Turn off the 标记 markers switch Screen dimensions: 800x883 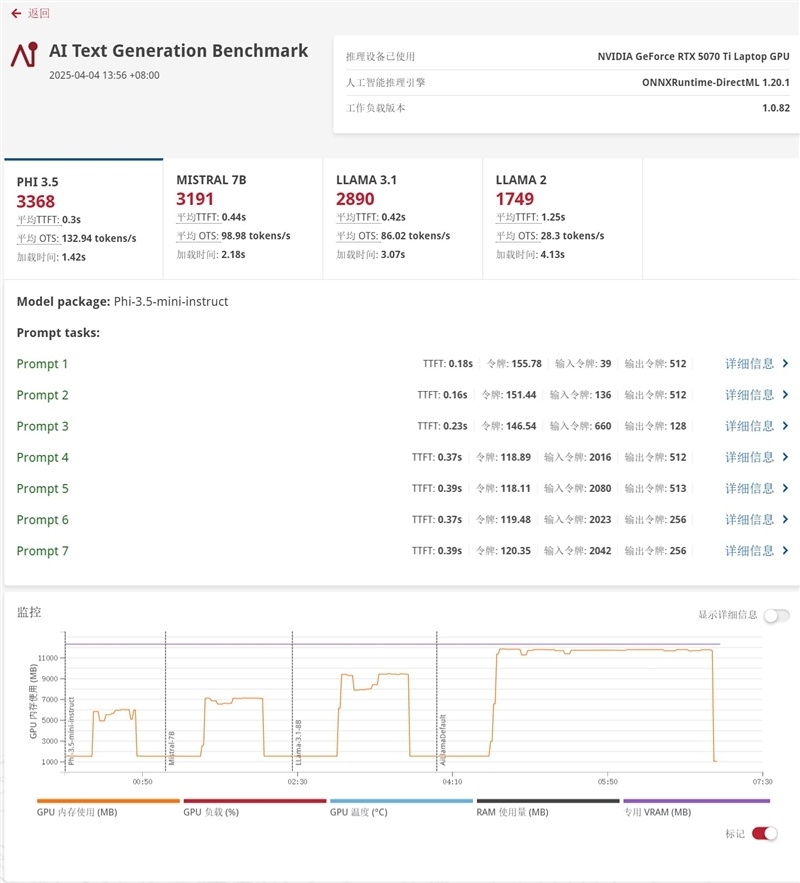[765, 833]
